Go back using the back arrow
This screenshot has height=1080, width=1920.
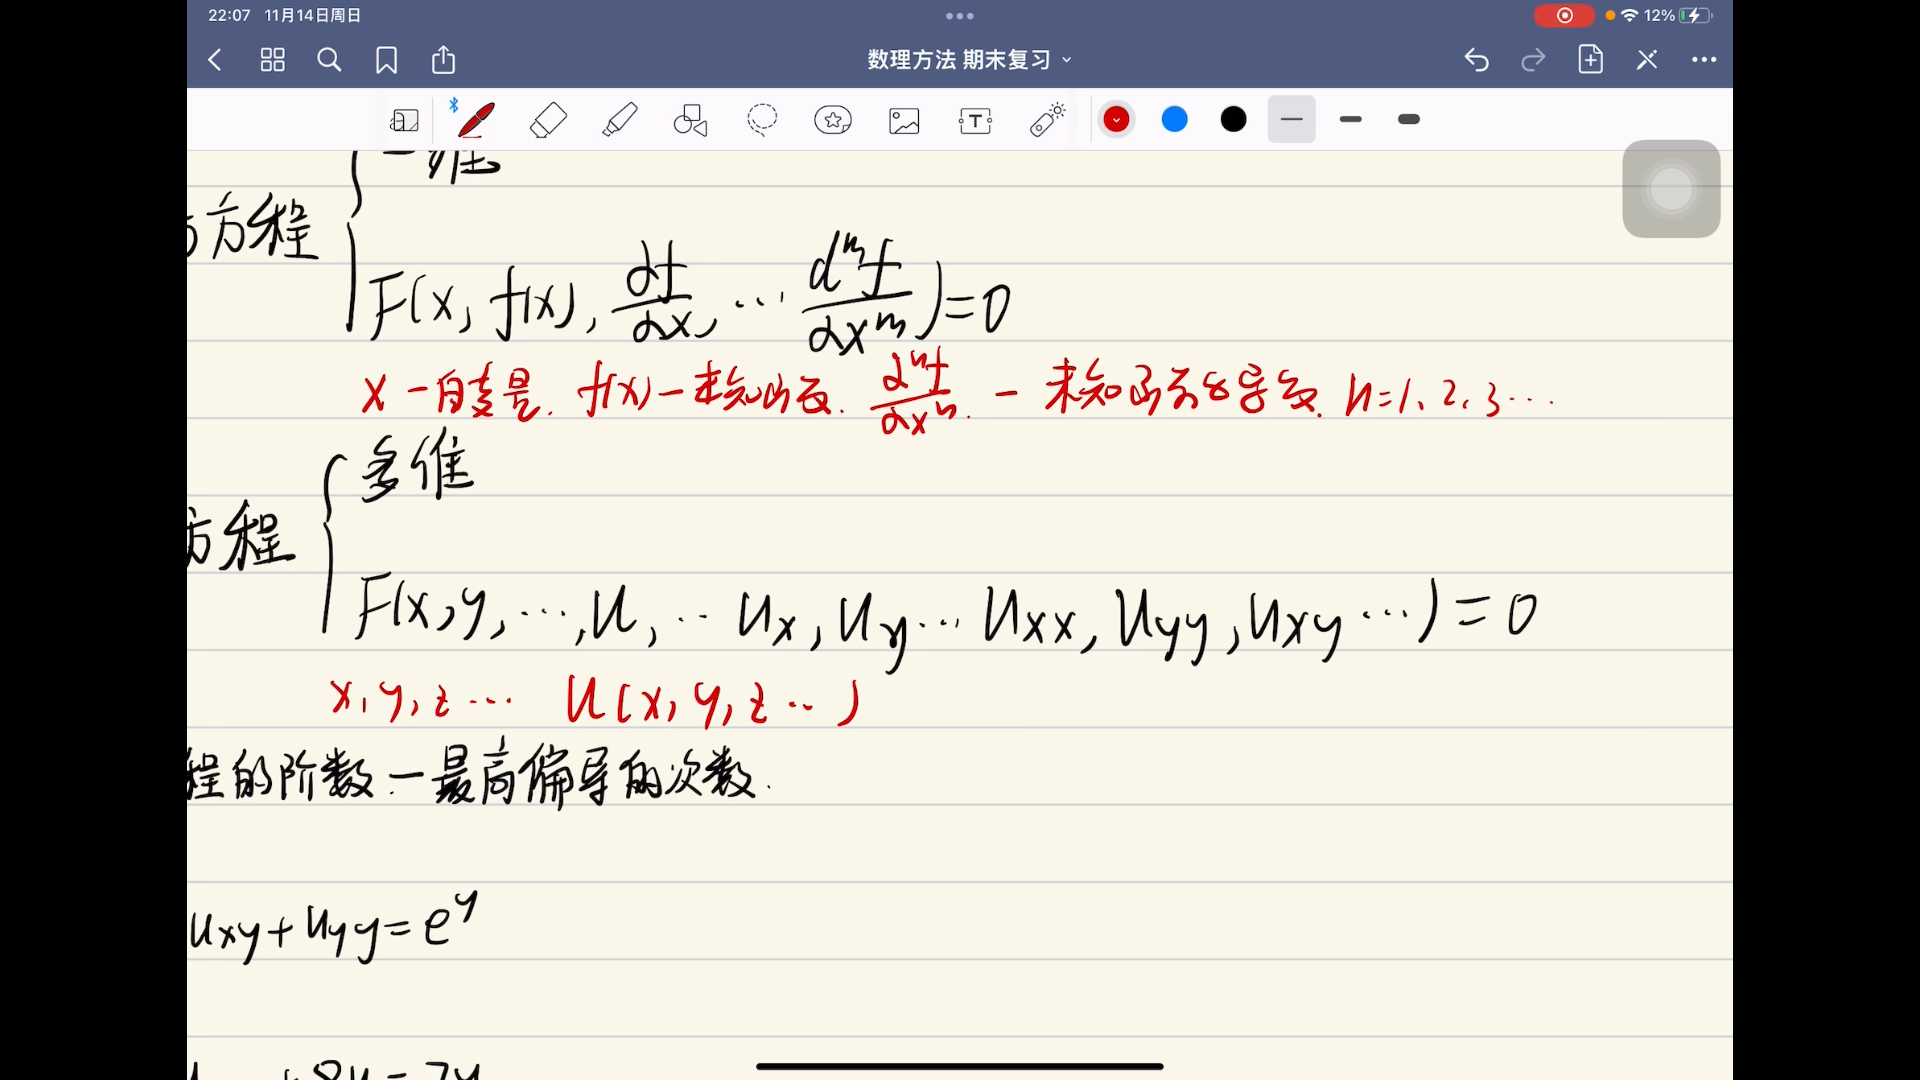215,59
